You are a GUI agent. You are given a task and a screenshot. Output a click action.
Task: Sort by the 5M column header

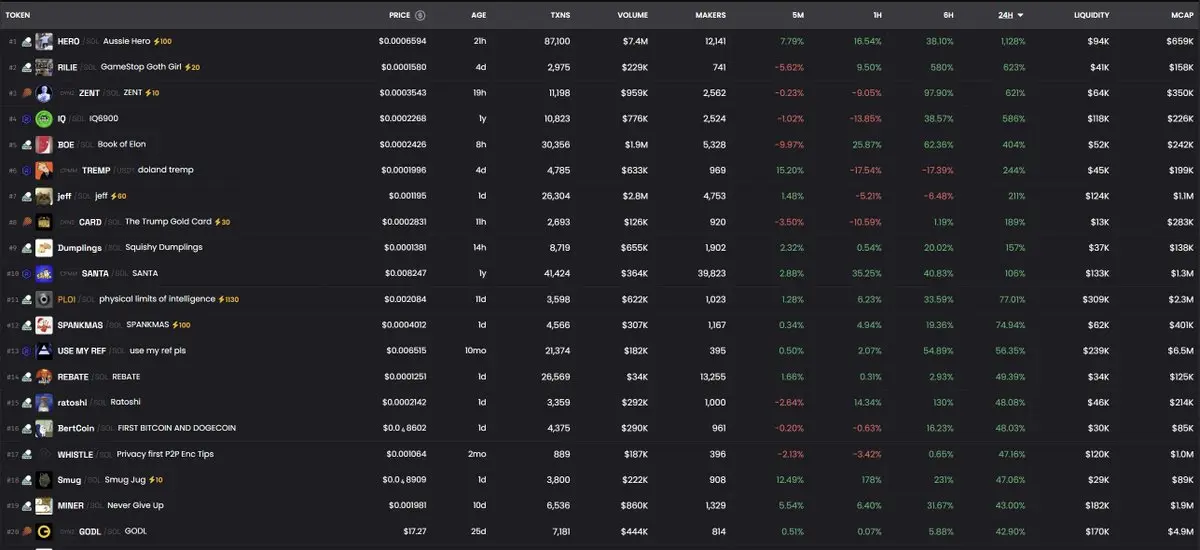797,15
